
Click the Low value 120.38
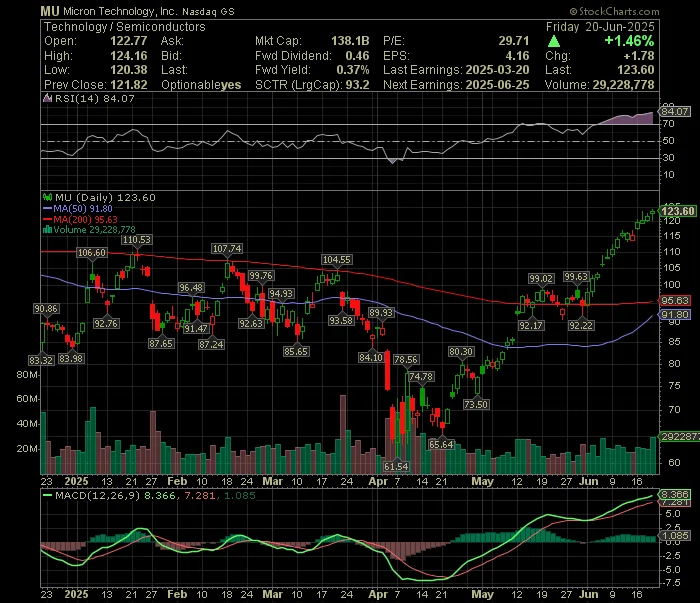pyautogui.click(x=129, y=70)
